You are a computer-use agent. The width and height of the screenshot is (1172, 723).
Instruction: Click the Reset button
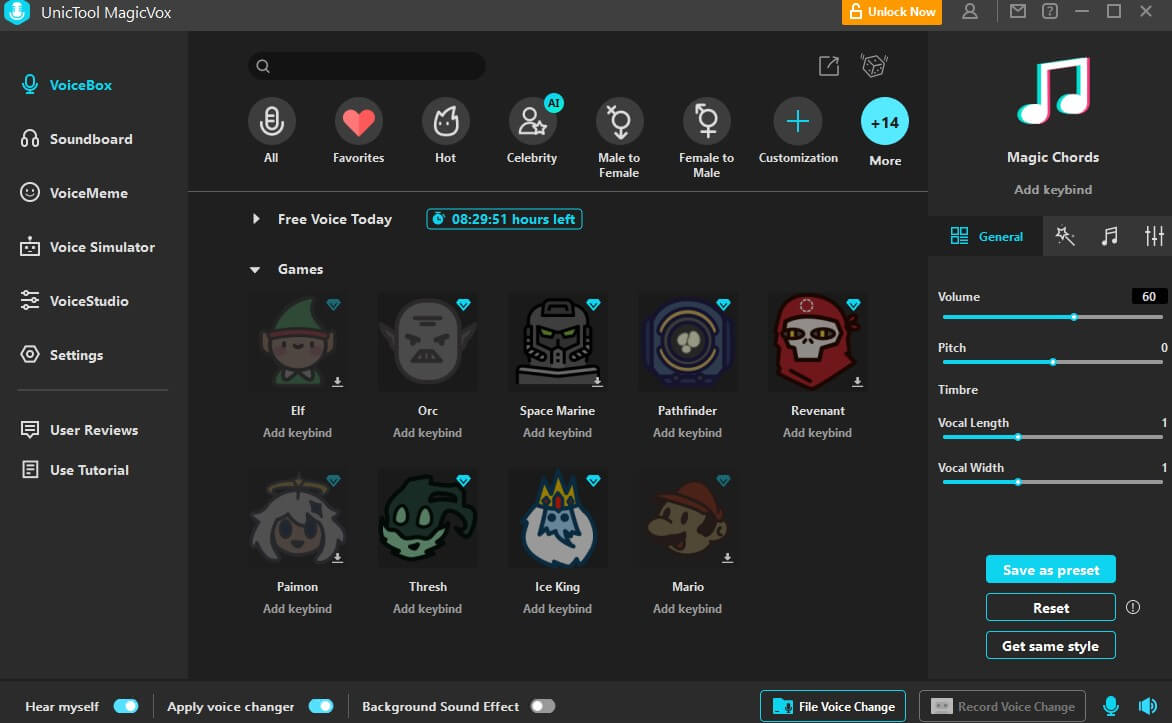1051,608
